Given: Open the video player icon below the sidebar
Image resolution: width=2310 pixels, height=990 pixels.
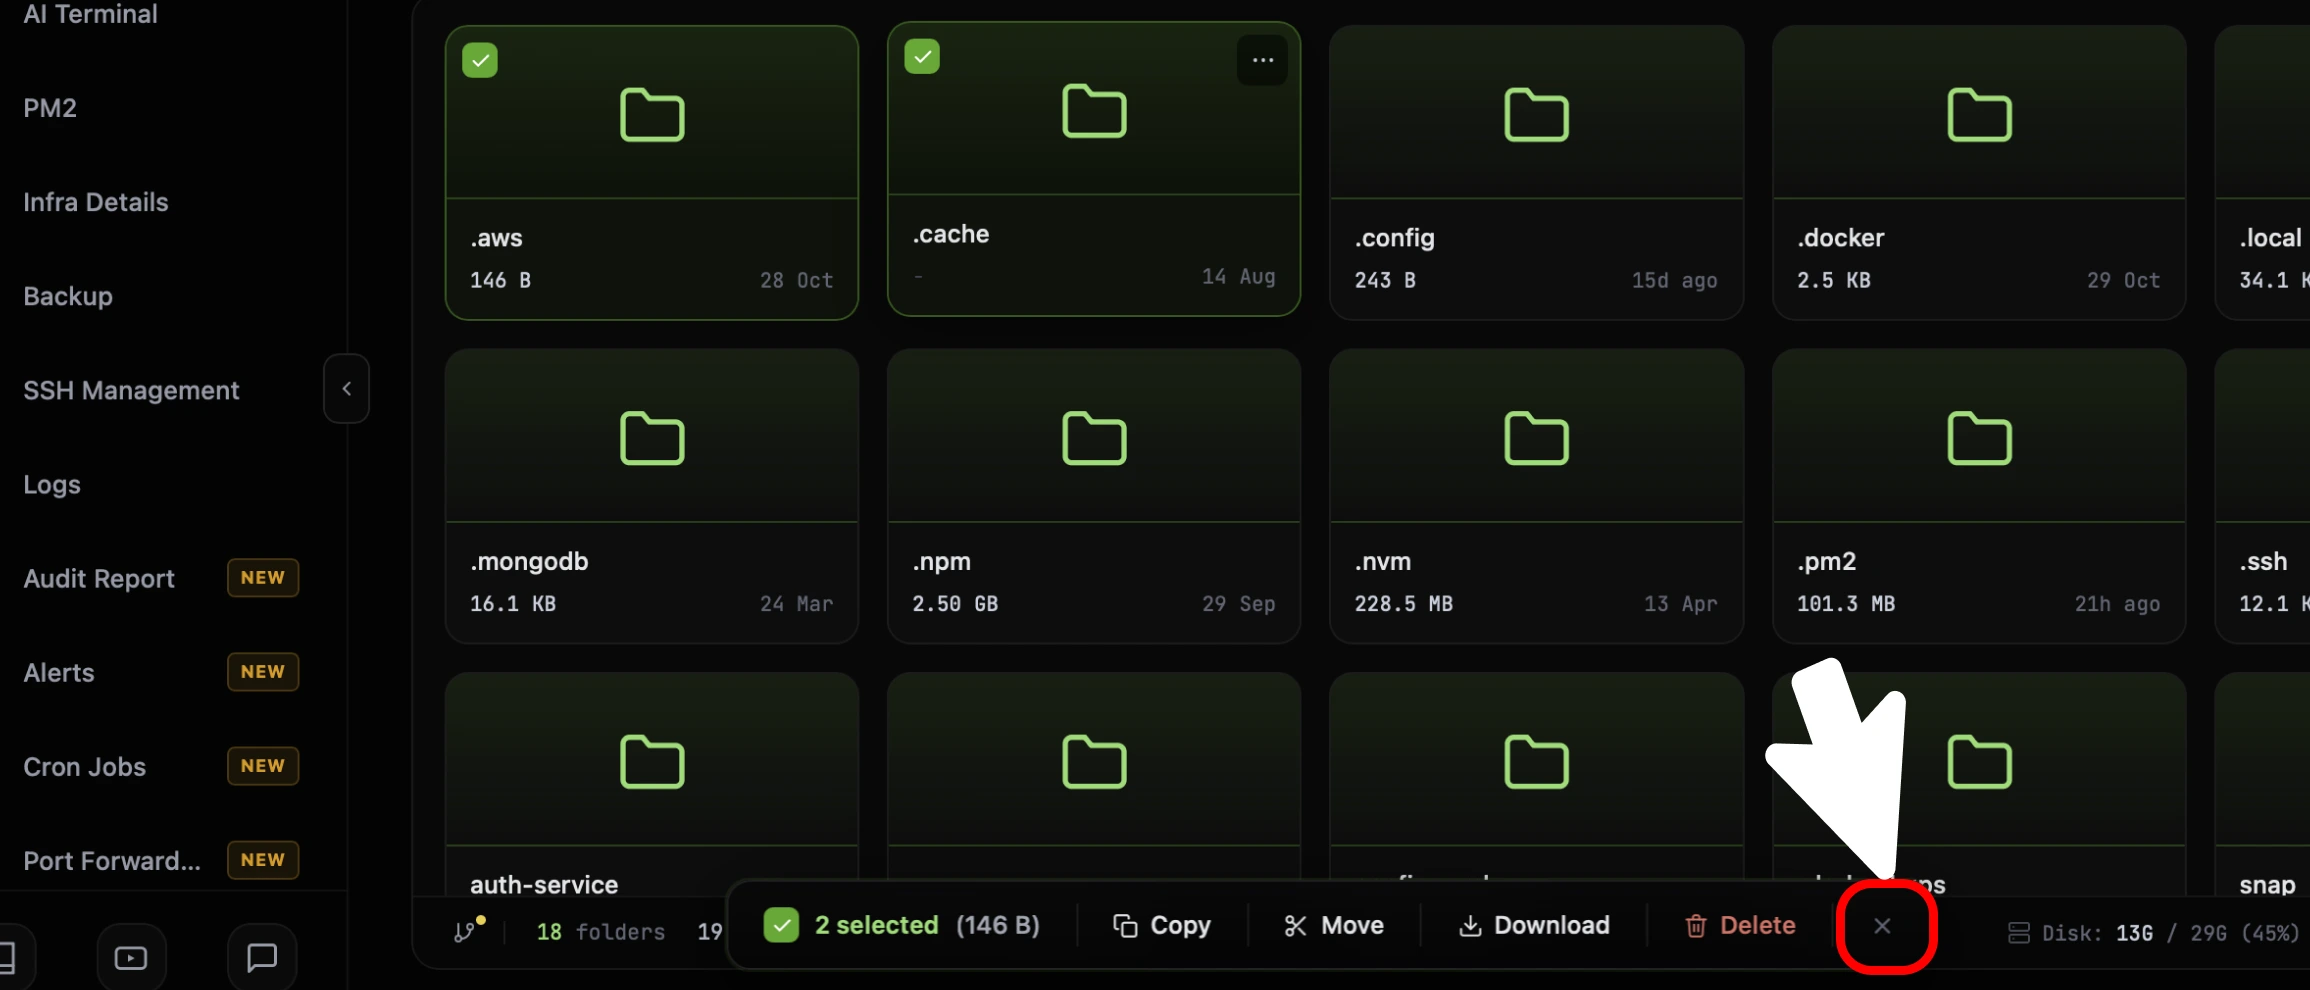Looking at the screenshot, I should [131, 958].
